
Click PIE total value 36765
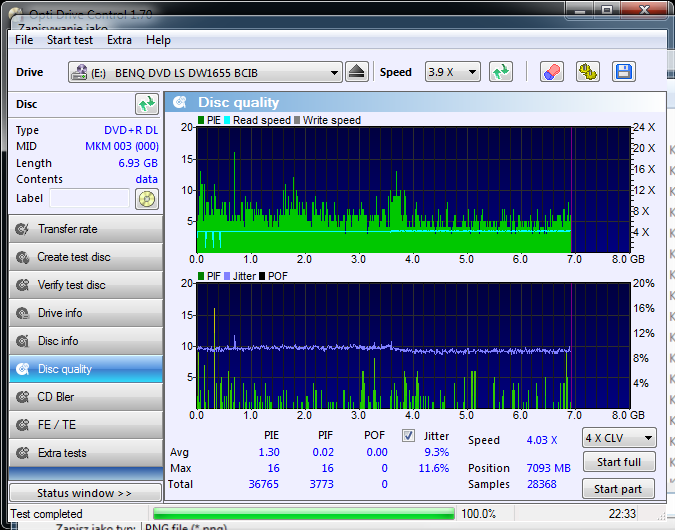click(263, 484)
